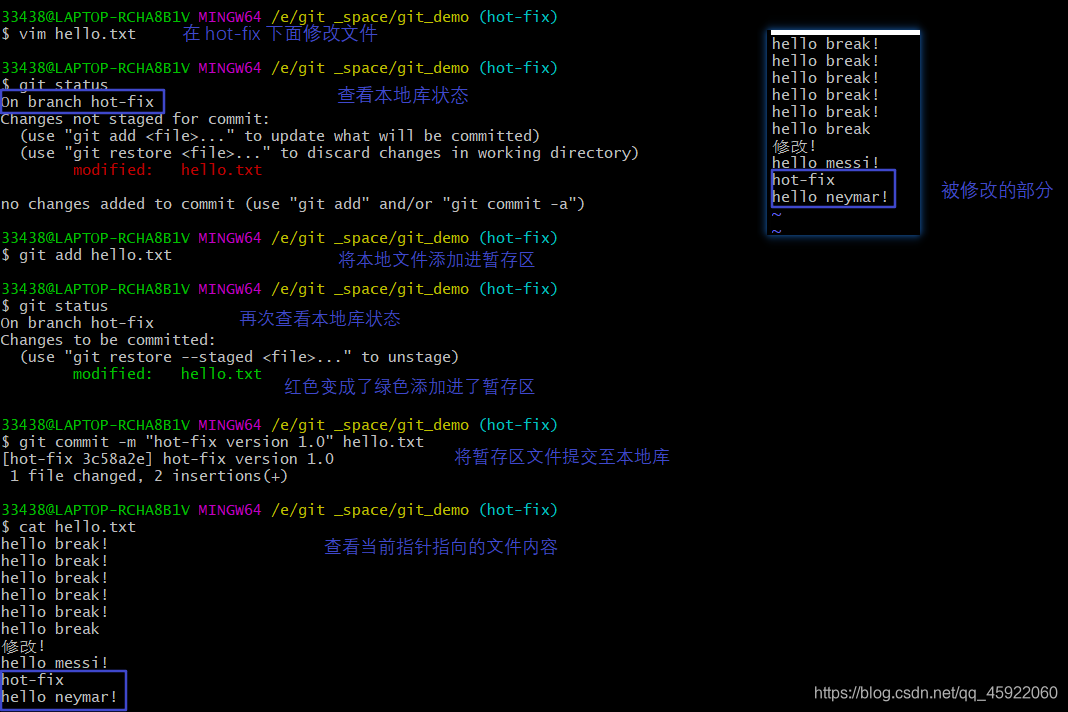The image size is (1068, 712).
Task: Select the 'On branch hot-fix' status line near top
Action: tap(78, 102)
